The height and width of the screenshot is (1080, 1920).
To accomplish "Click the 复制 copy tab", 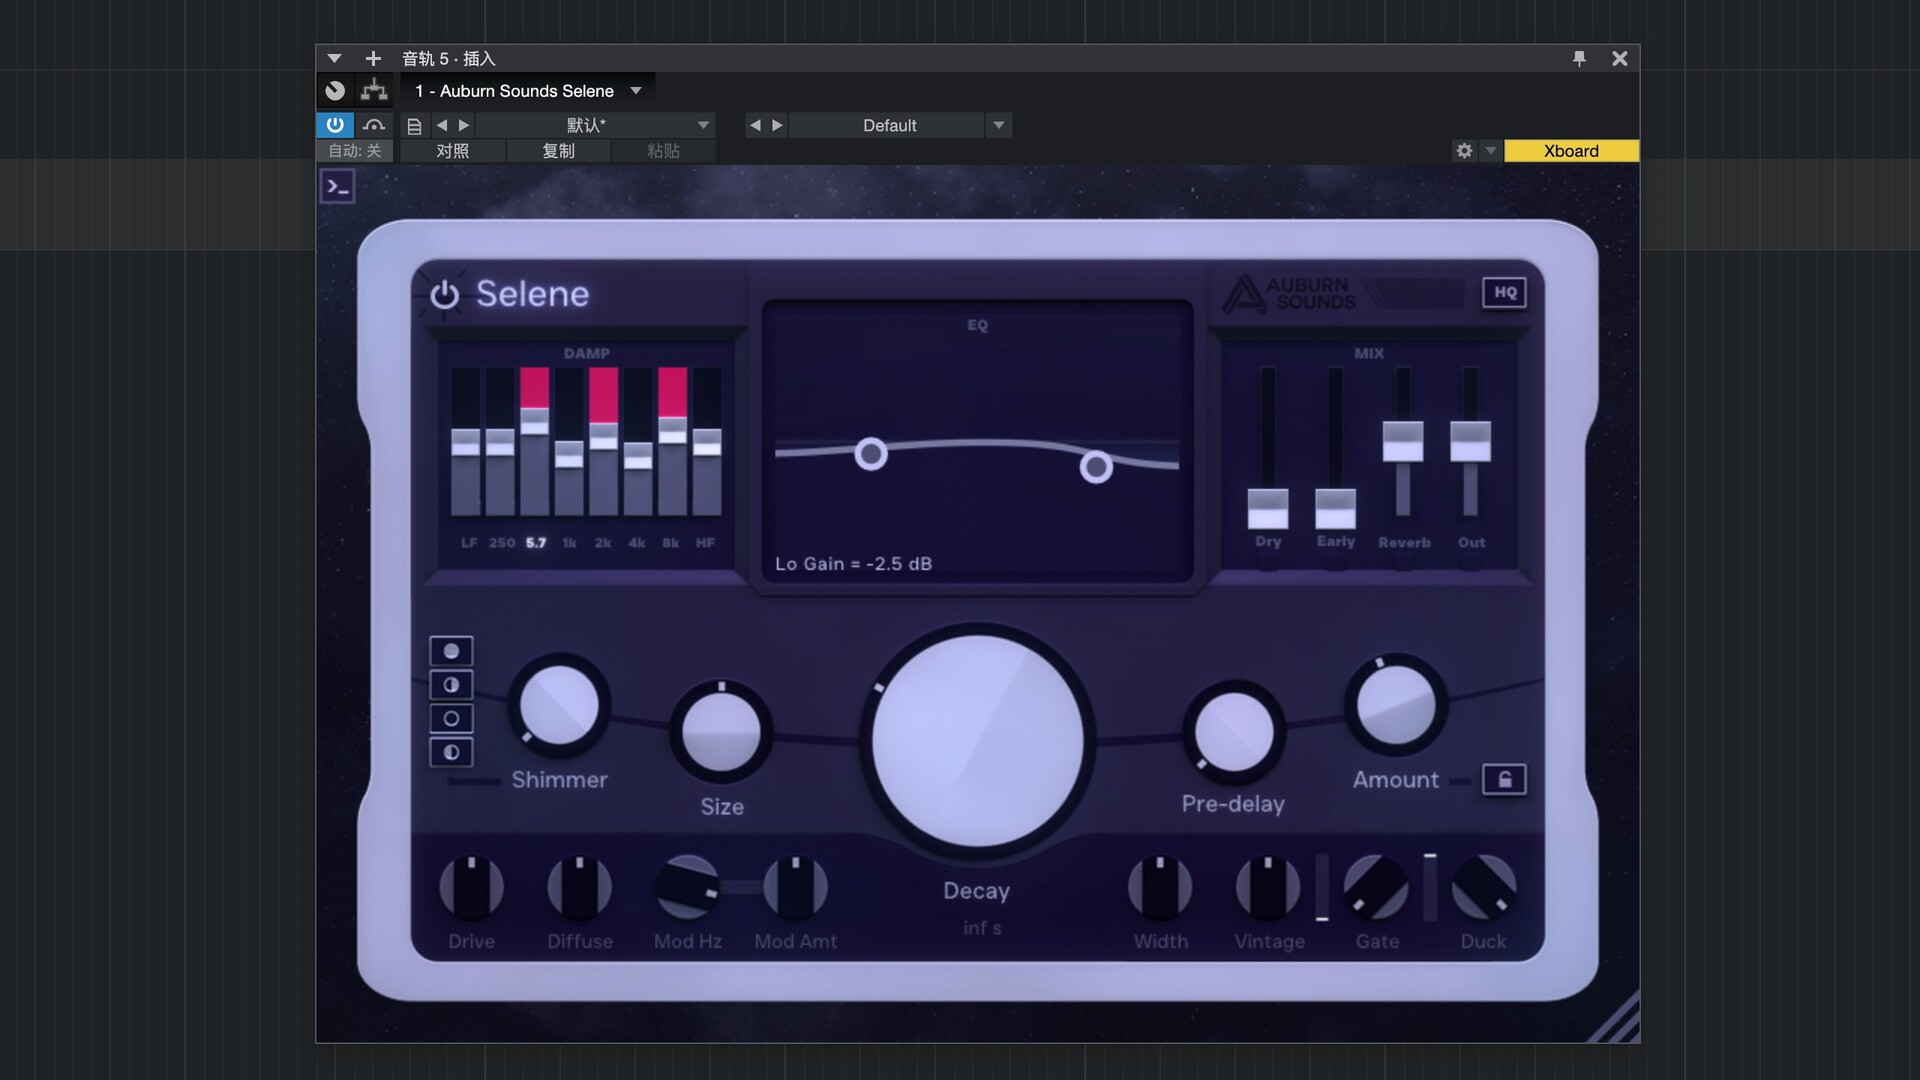I will [558, 151].
